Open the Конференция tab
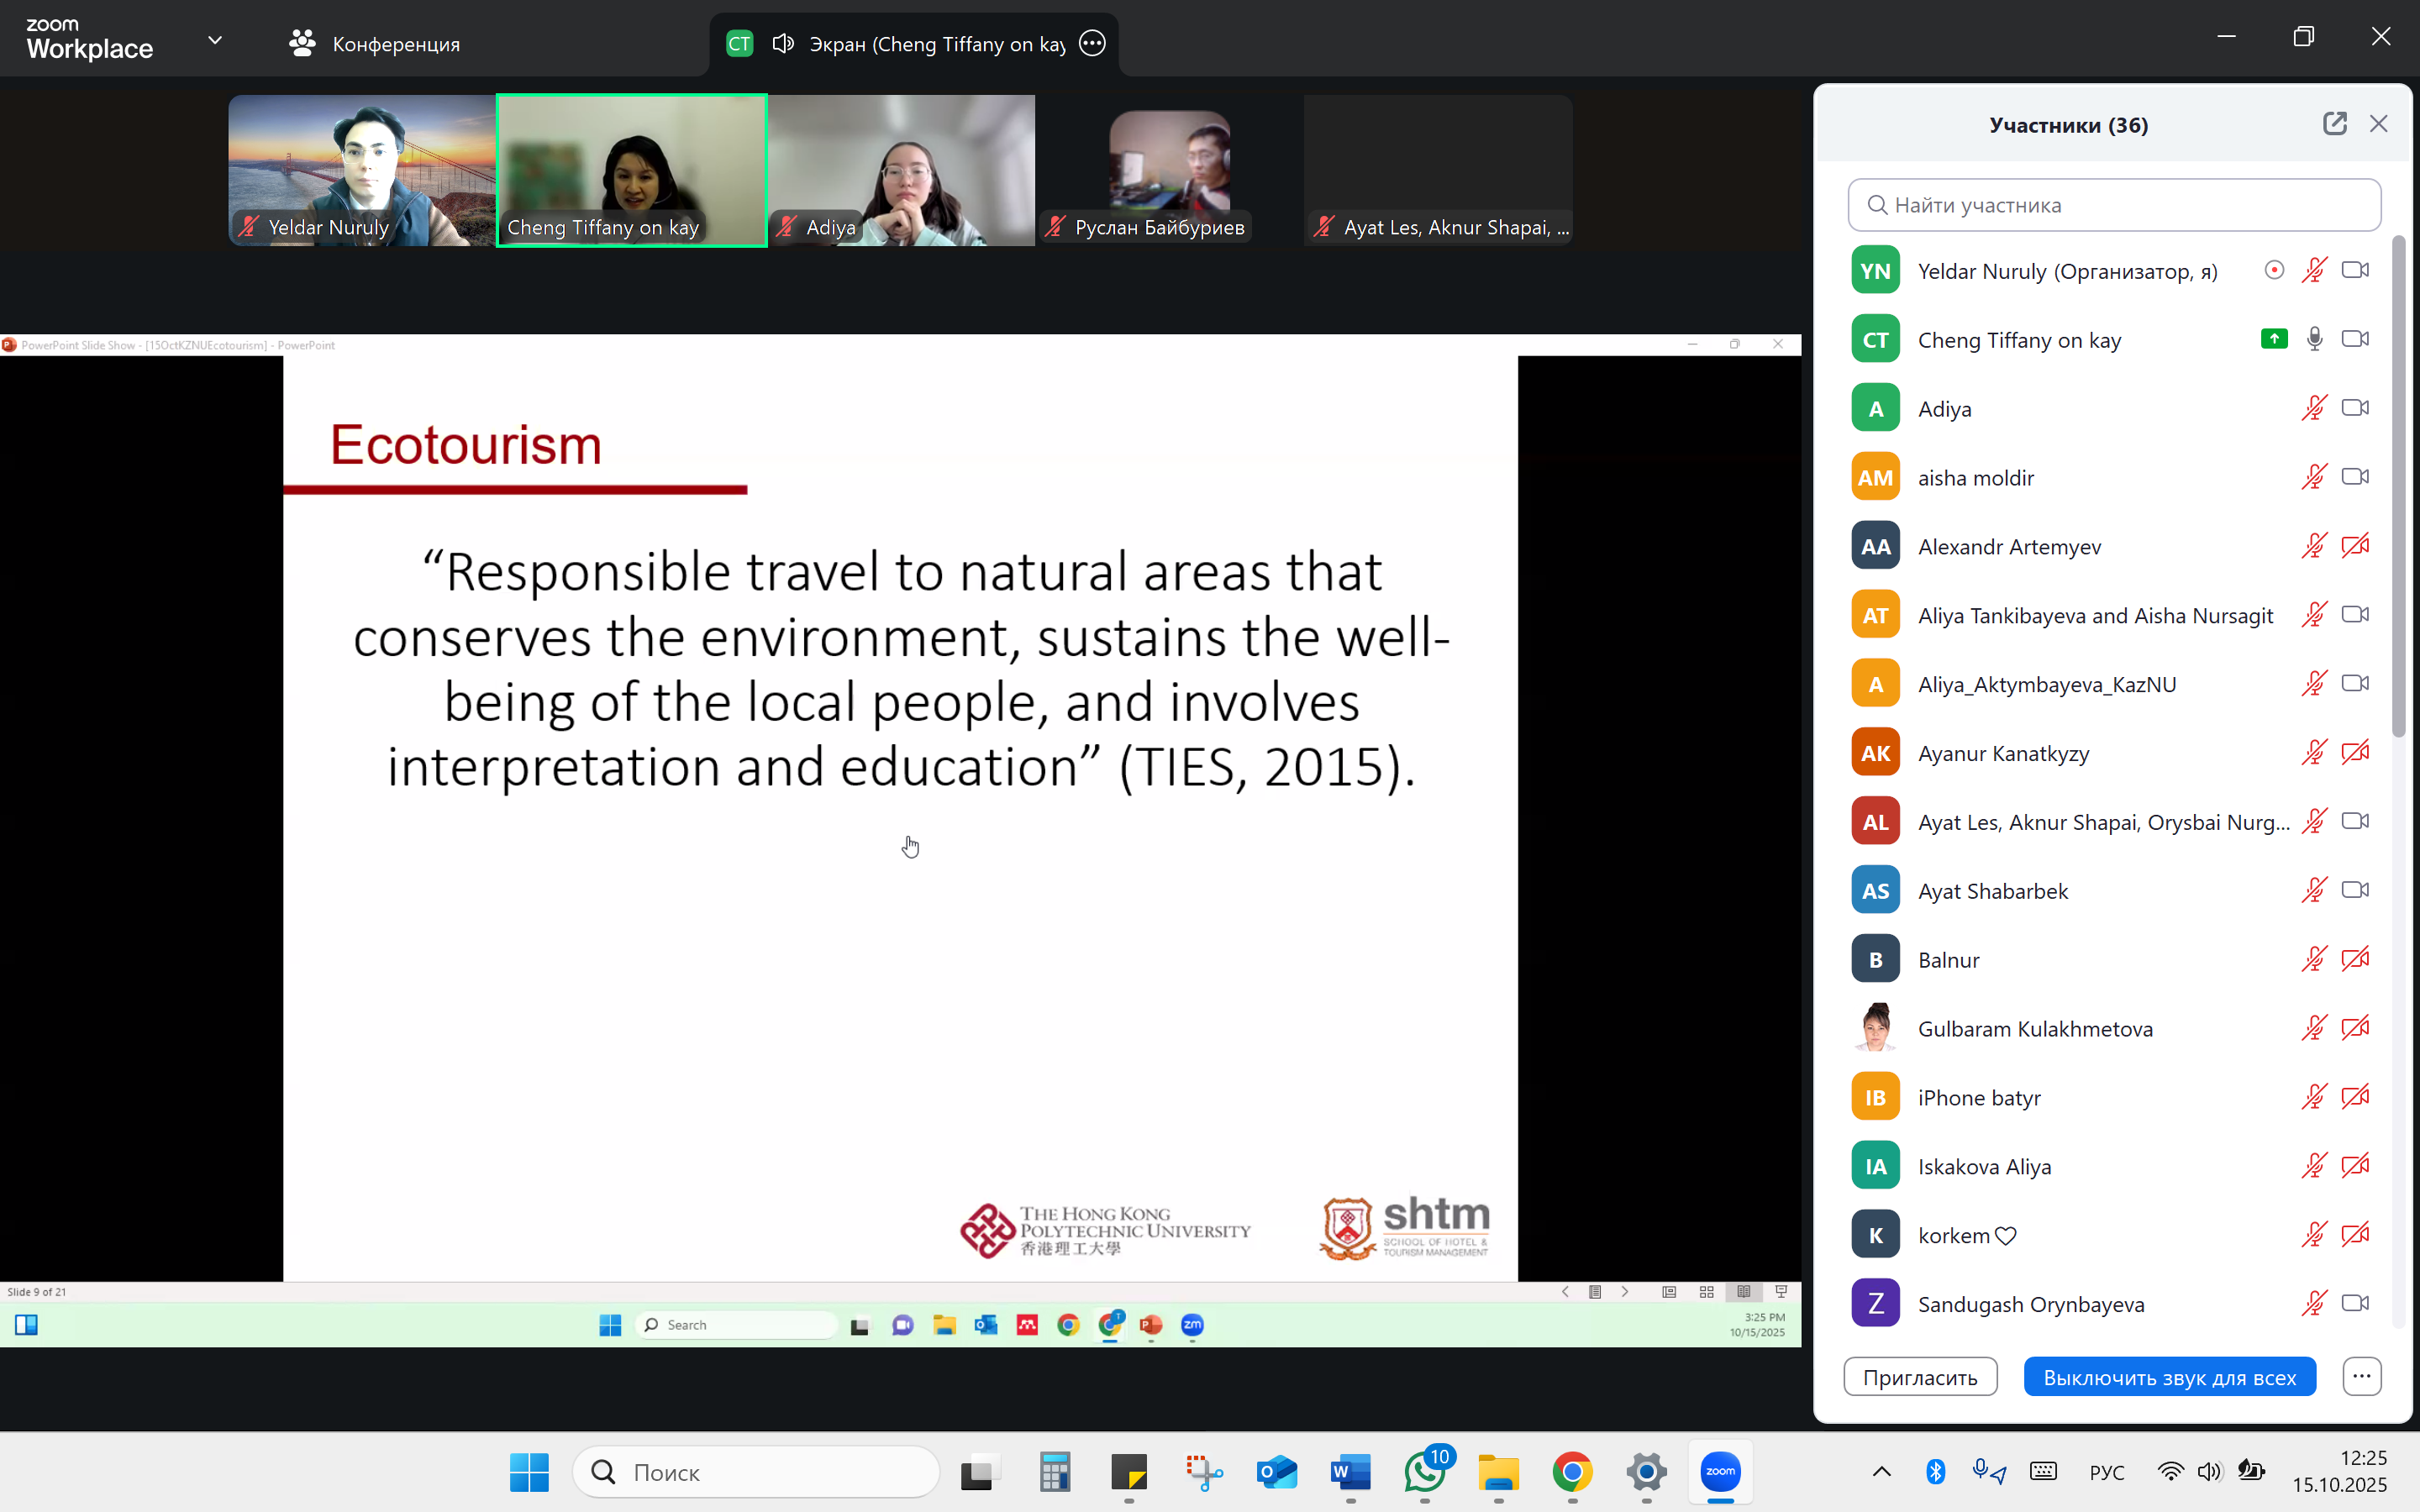This screenshot has width=2420, height=1512. tap(376, 44)
